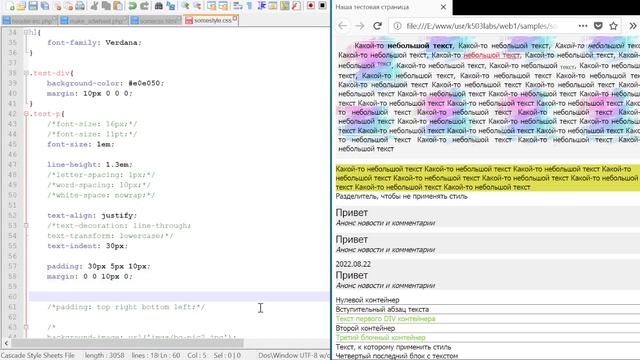This screenshot has width=640, height=360.
Task: Click the green 'Текст первого DIV контейнера' text
Action: tap(385, 319)
